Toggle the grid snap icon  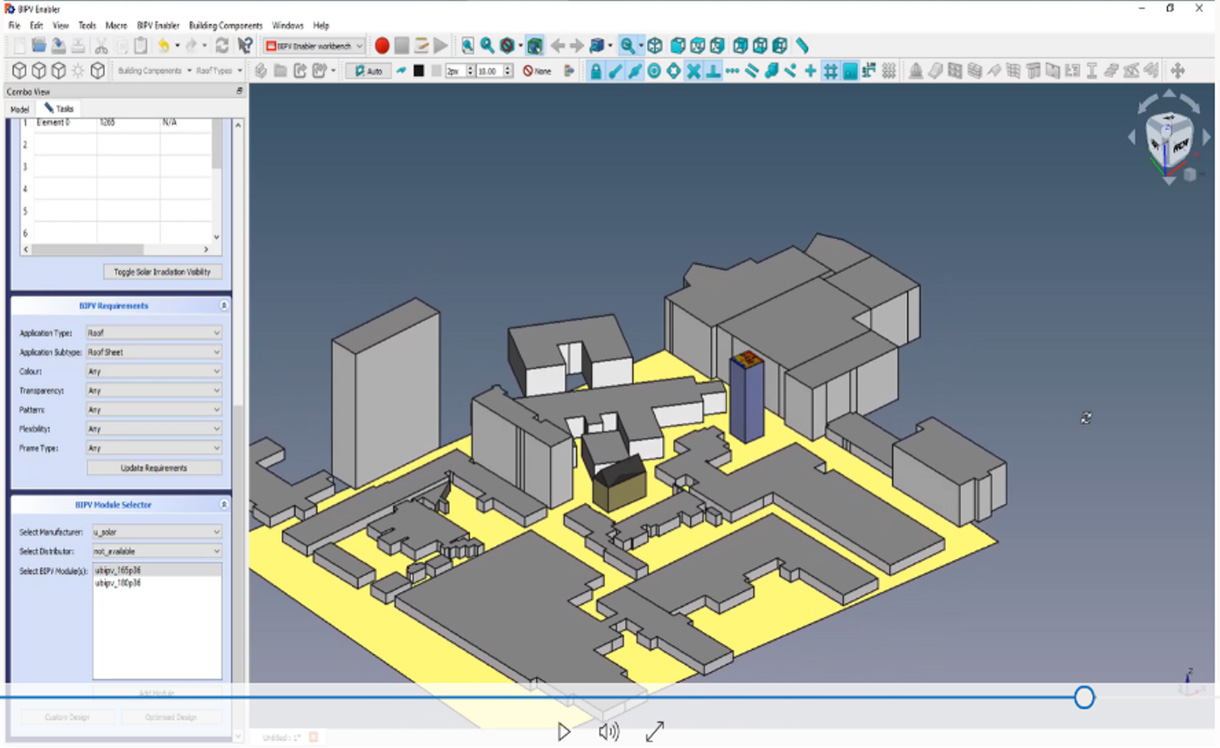coord(830,71)
